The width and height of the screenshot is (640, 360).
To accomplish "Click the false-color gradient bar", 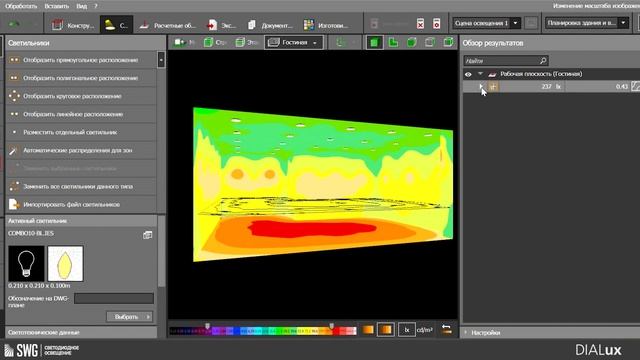I will [x=263, y=331].
